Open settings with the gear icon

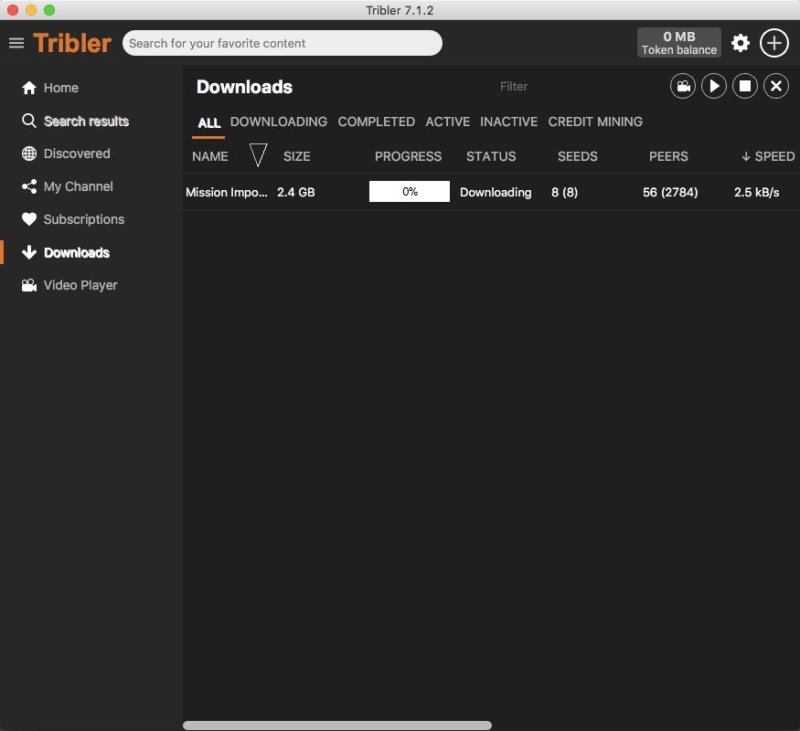tap(740, 43)
